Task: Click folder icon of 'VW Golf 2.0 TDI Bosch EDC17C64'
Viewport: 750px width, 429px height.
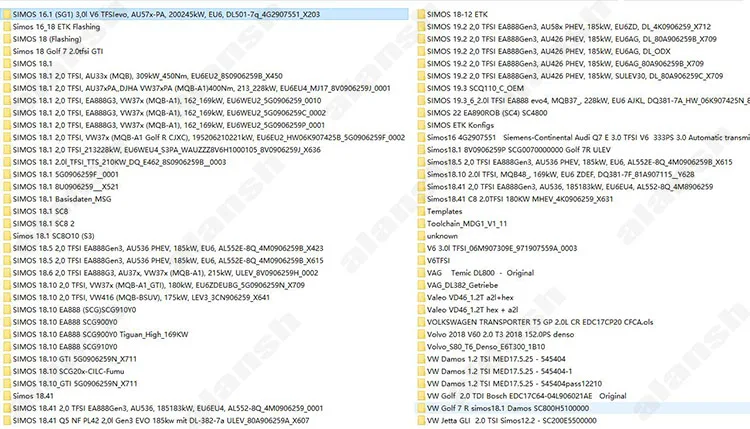Action: click(421, 396)
